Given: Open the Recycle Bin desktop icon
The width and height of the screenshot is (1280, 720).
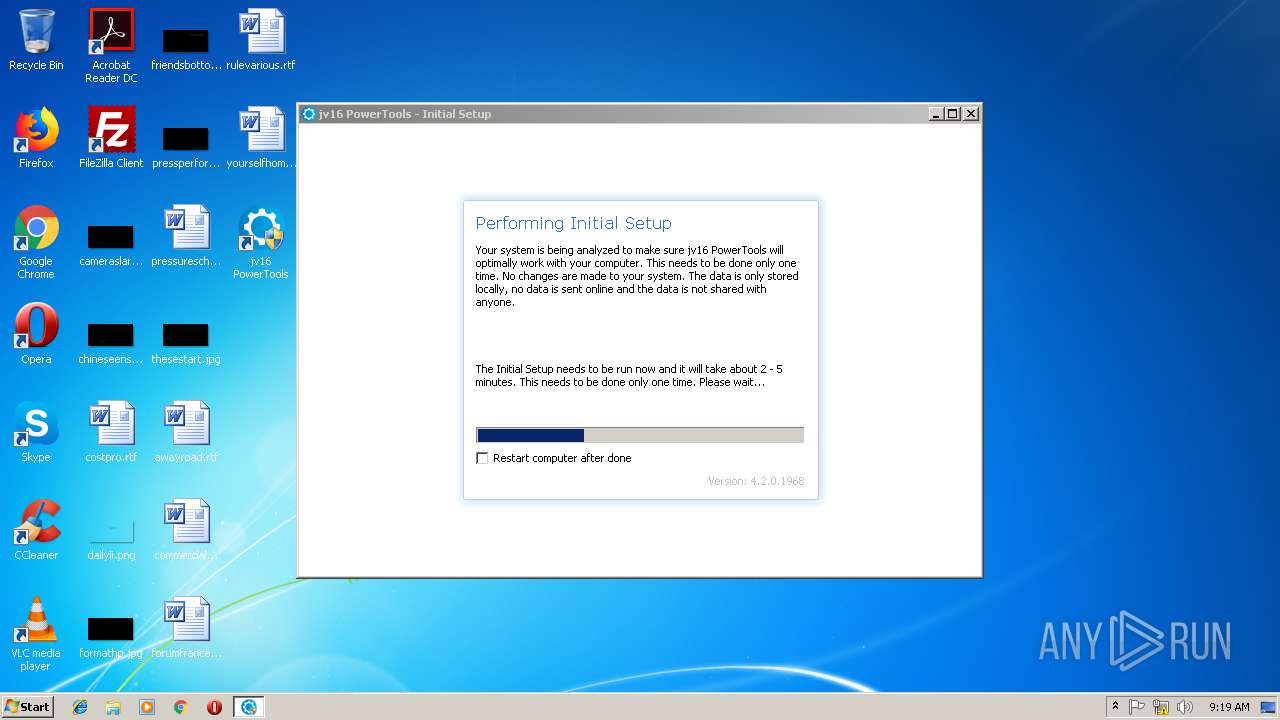Looking at the screenshot, I should click(36, 40).
